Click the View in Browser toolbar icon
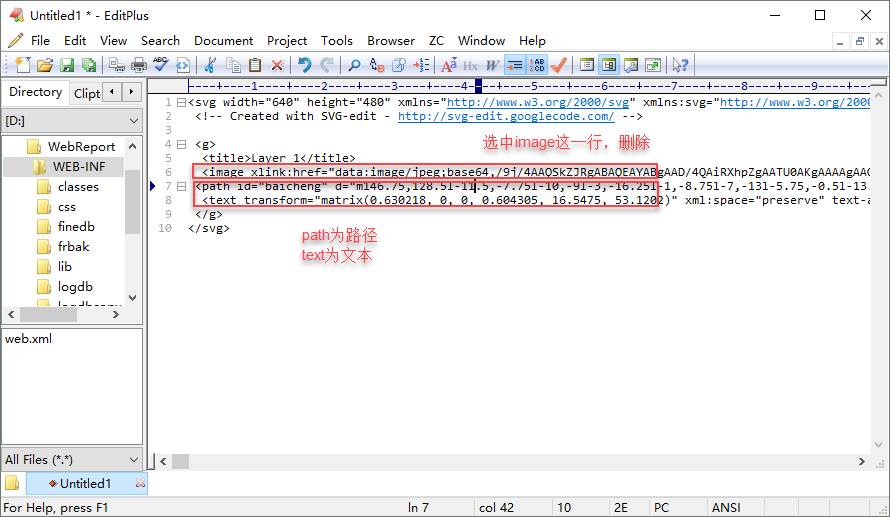Image resolution: width=890 pixels, height=517 pixels. coord(183,65)
